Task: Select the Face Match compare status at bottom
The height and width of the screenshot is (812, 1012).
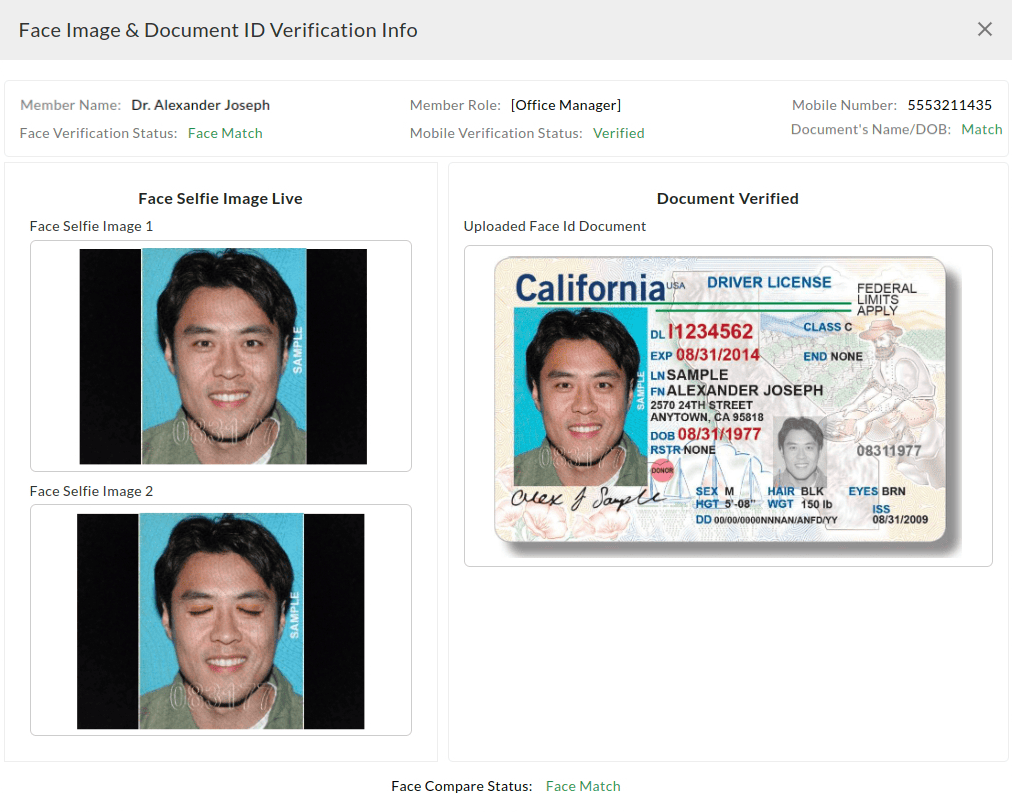Action: [x=583, y=786]
